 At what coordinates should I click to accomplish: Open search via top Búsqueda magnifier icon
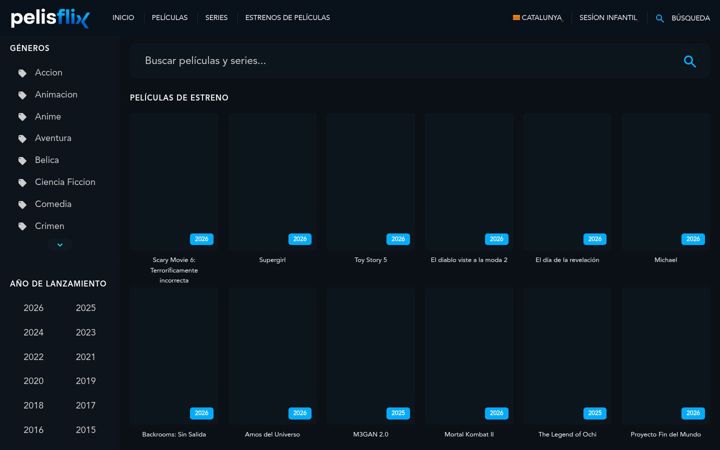tap(659, 18)
